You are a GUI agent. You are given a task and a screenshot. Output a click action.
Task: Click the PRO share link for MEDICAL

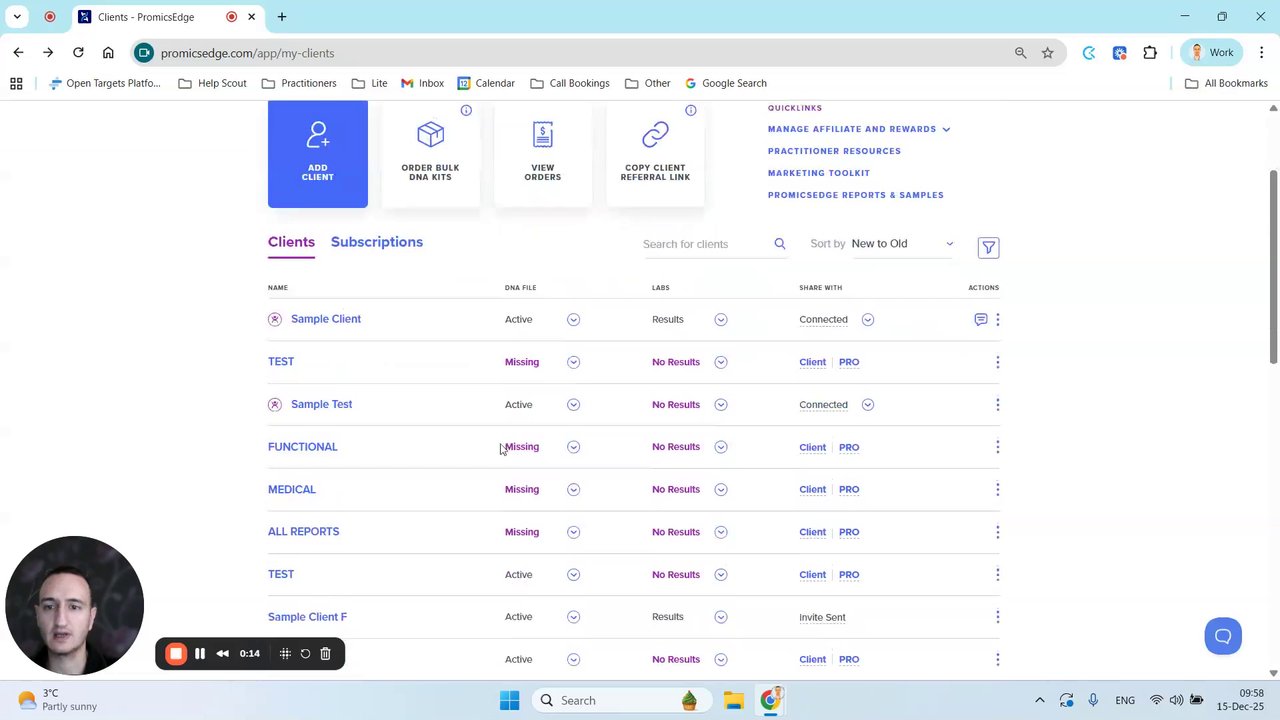point(849,490)
